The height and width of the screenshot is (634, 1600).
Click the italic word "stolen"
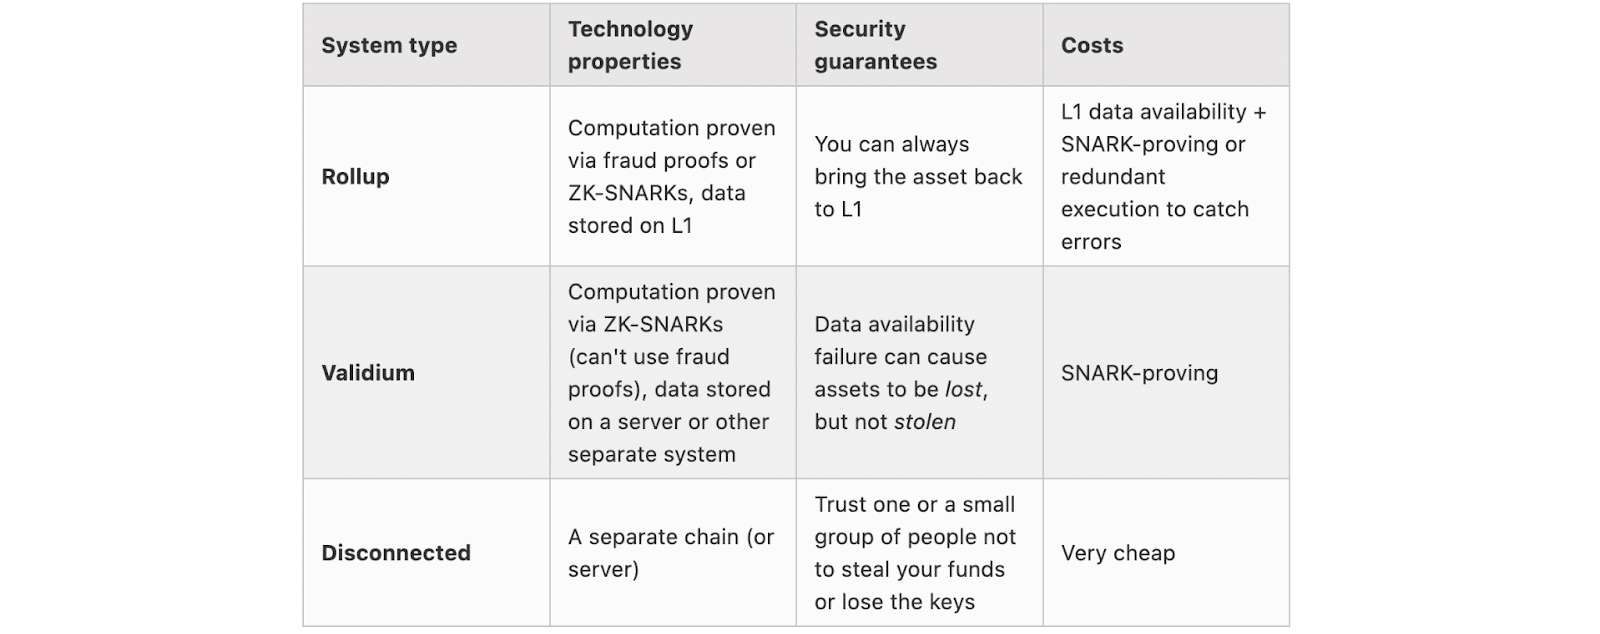point(924,422)
